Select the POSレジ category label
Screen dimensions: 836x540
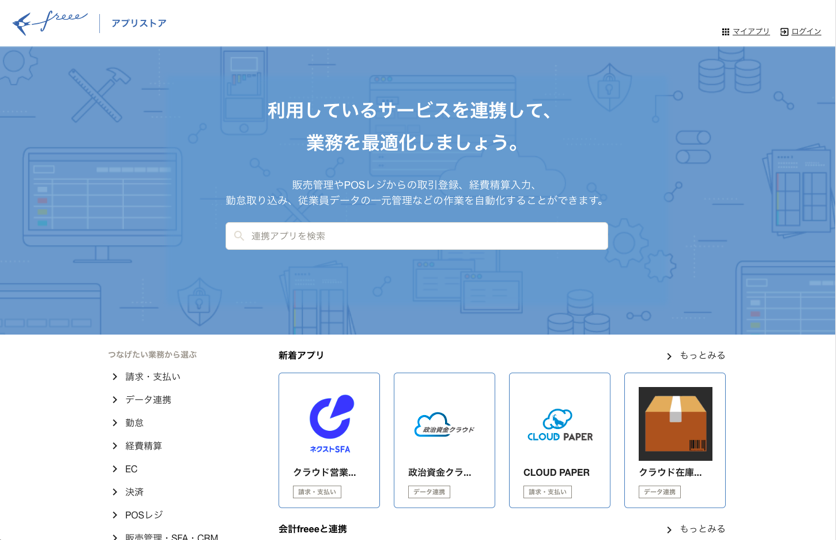click(144, 515)
